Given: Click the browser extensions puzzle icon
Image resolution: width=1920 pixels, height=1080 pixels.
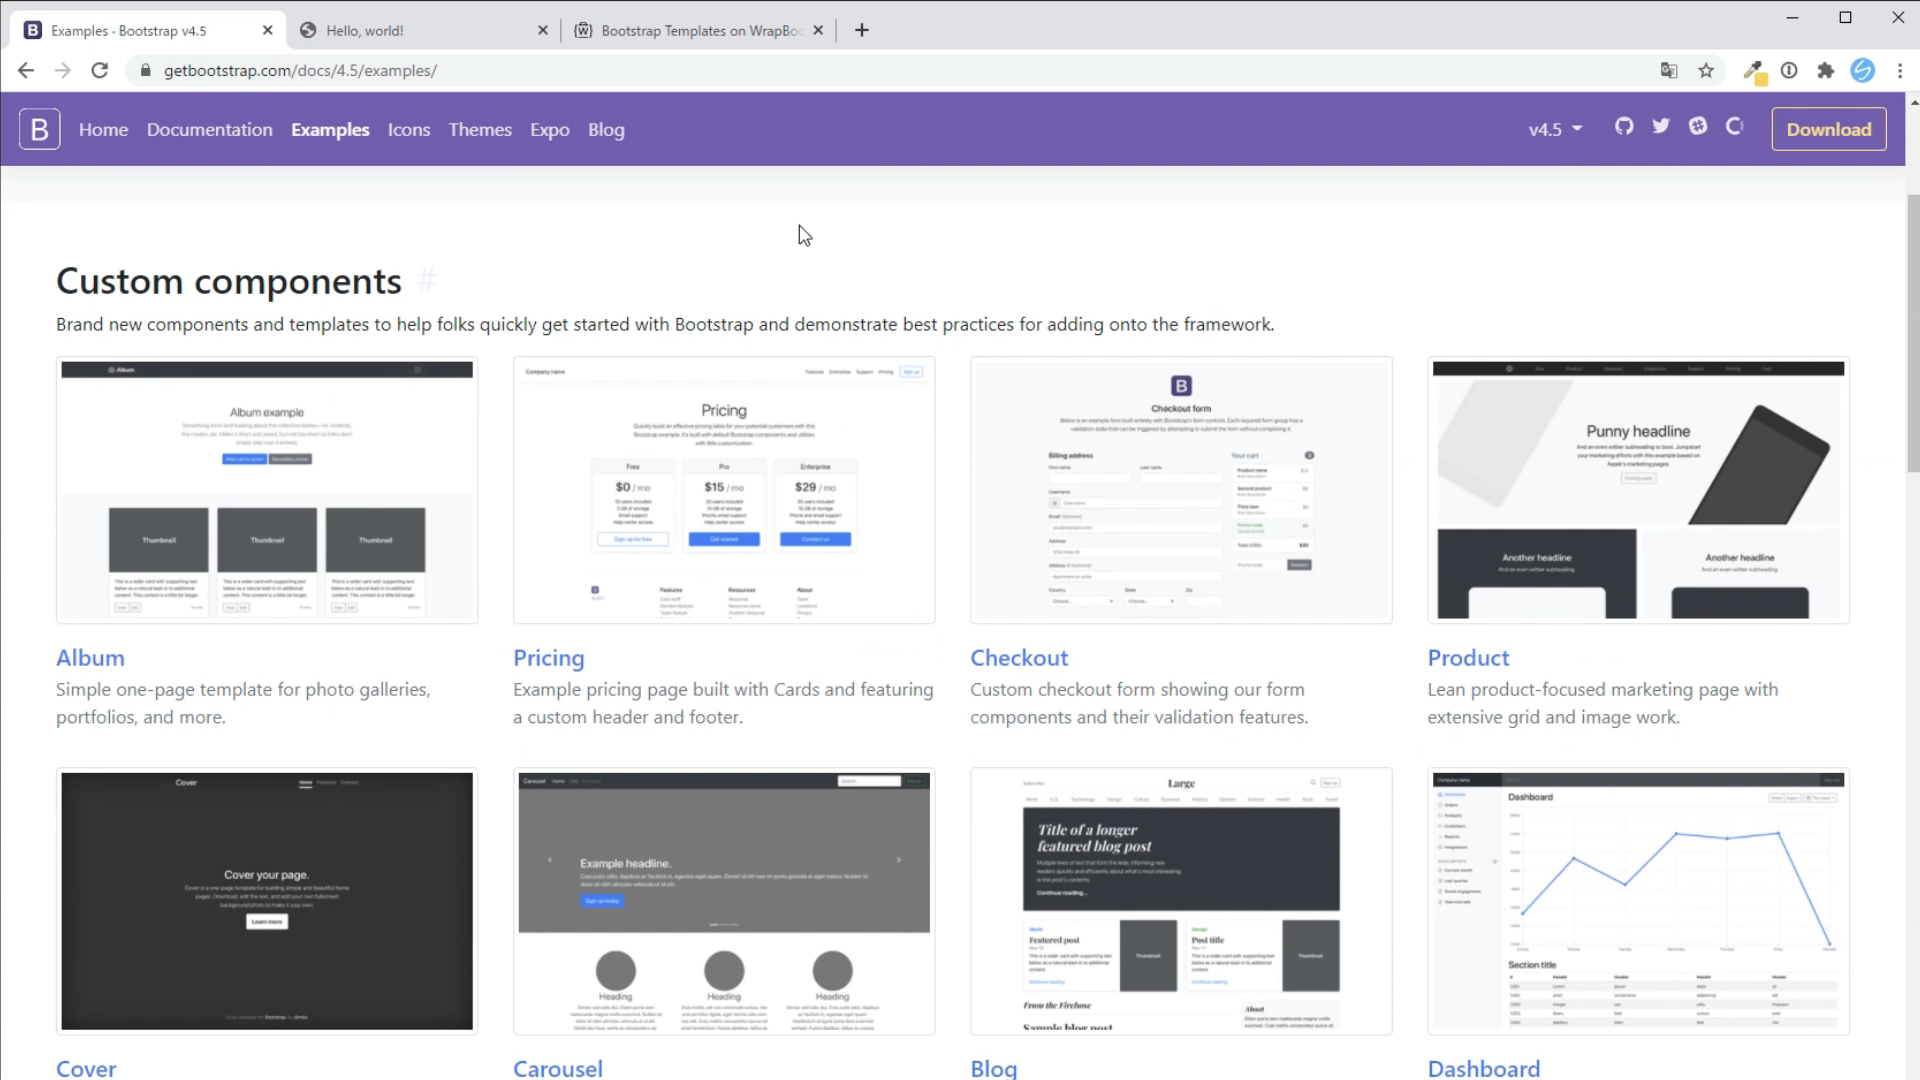Looking at the screenshot, I should tap(1827, 70).
